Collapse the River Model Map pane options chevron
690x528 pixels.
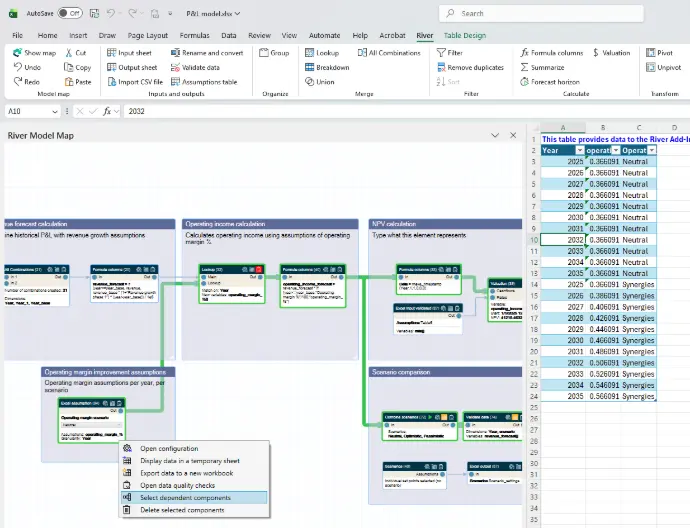pyautogui.click(x=495, y=135)
